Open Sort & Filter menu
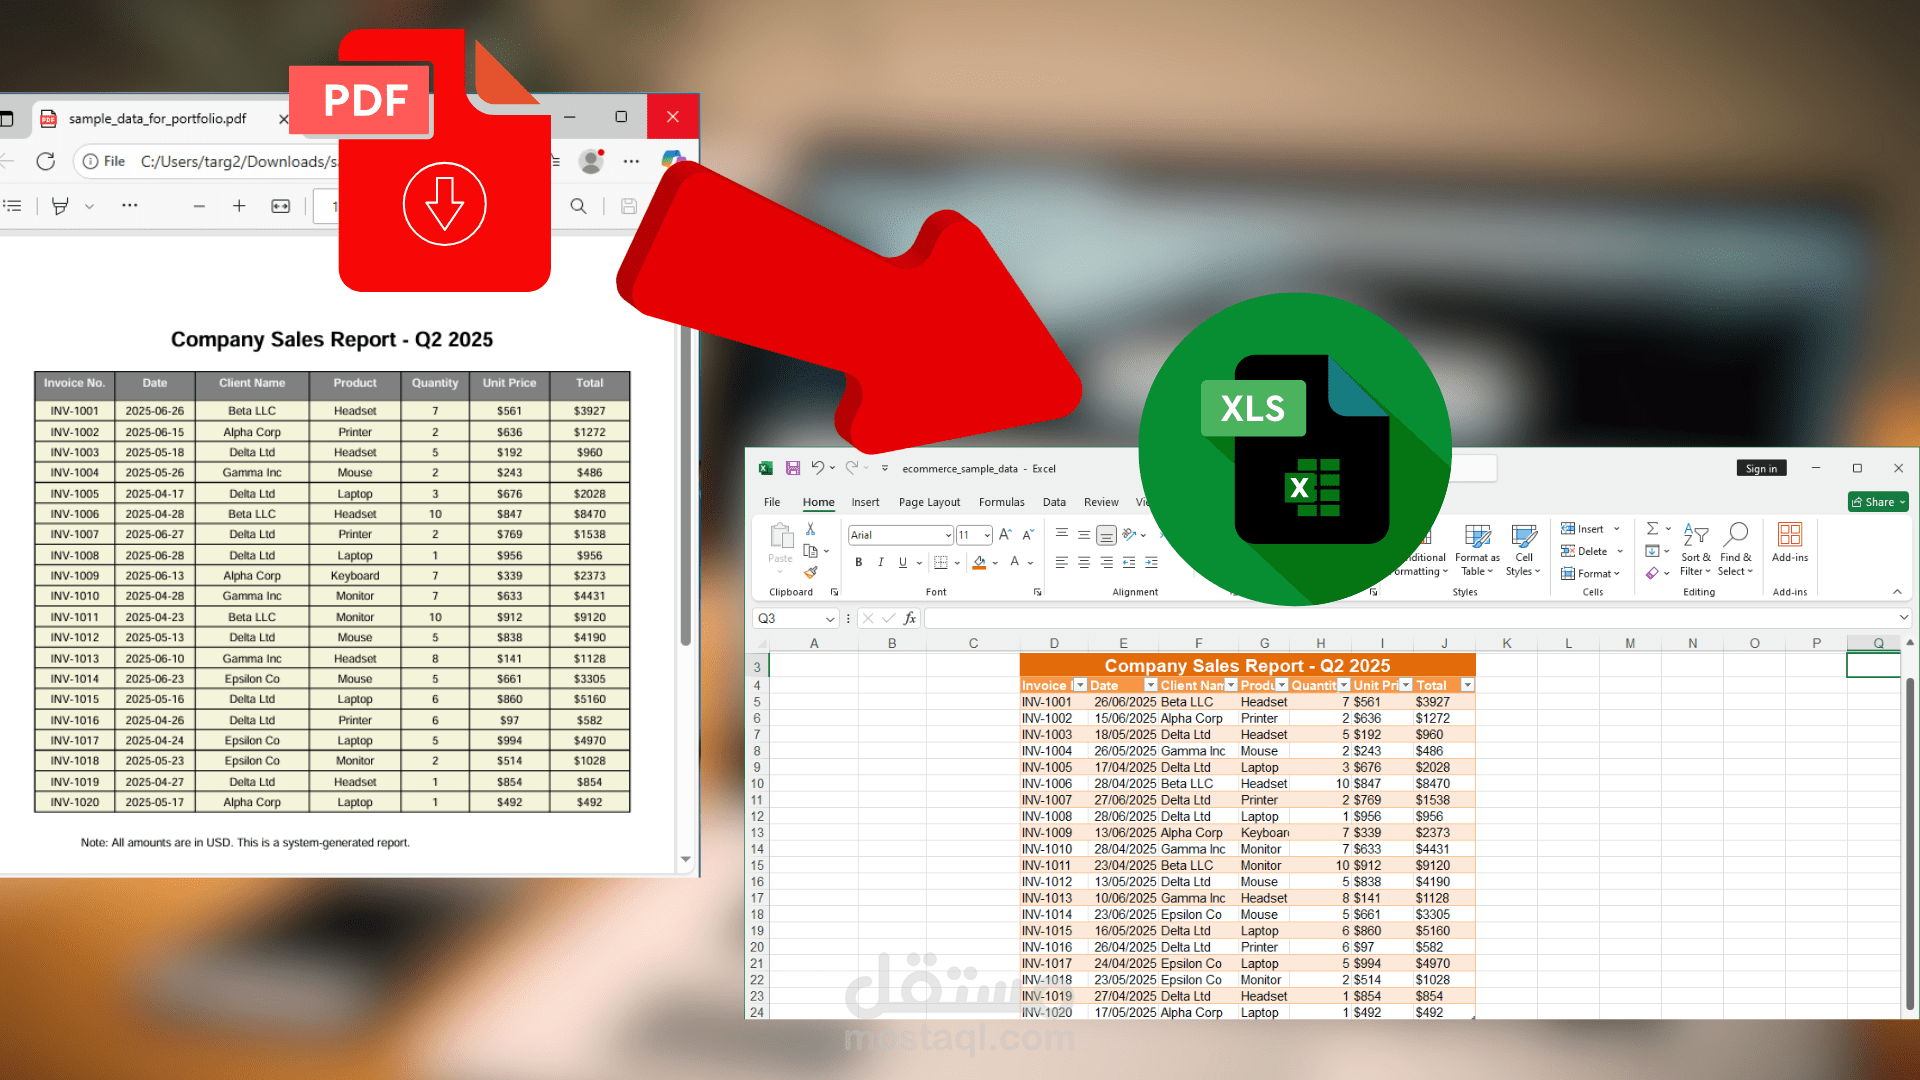The image size is (1920, 1080). point(1695,550)
